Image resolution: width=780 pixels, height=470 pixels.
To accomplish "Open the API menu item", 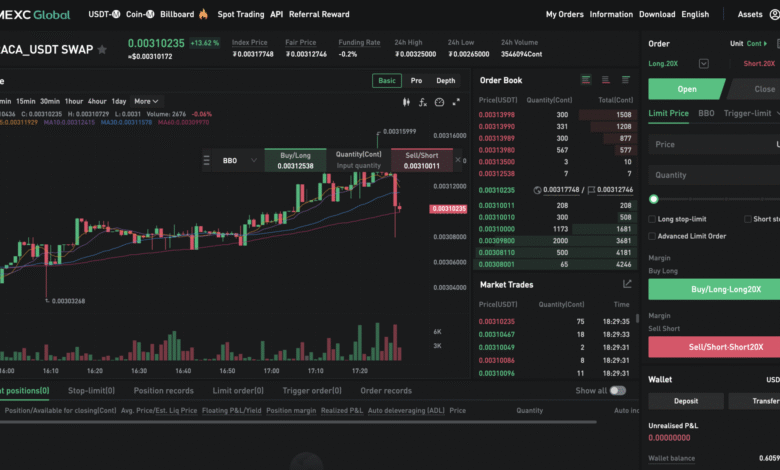I will click(277, 14).
